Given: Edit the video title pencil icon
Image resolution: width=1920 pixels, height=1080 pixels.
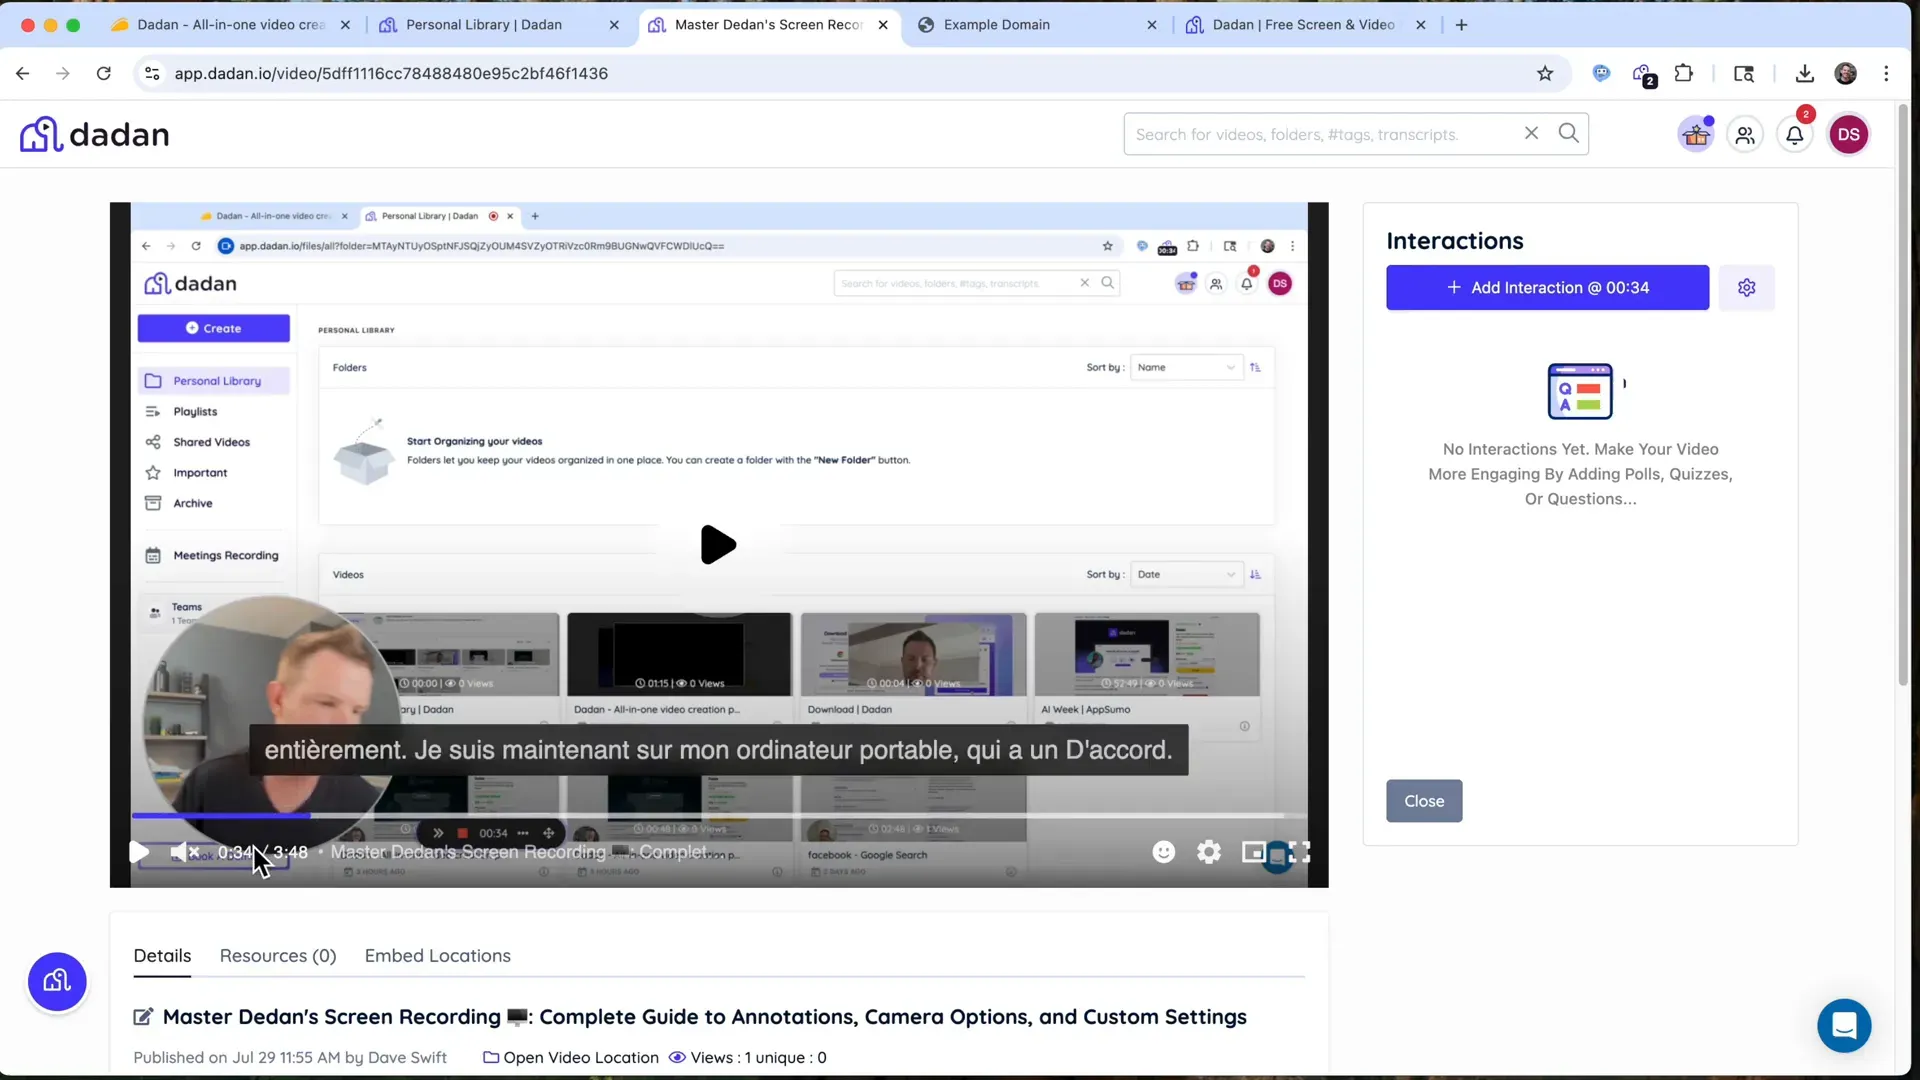Looking at the screenshot, I should 143,1017.
